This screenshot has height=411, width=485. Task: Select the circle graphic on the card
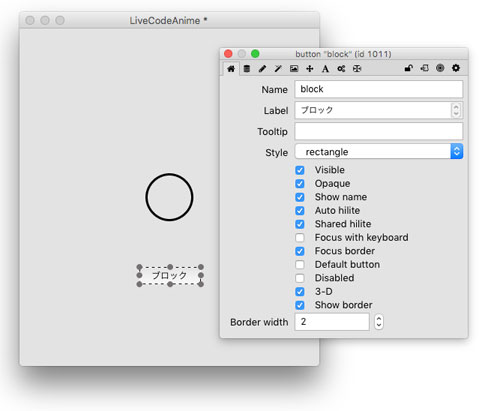(169, 197)
